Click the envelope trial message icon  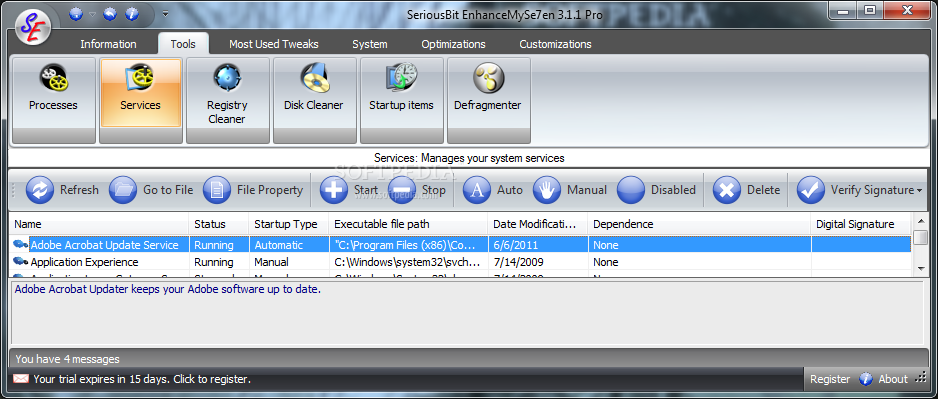pos(21,379)
